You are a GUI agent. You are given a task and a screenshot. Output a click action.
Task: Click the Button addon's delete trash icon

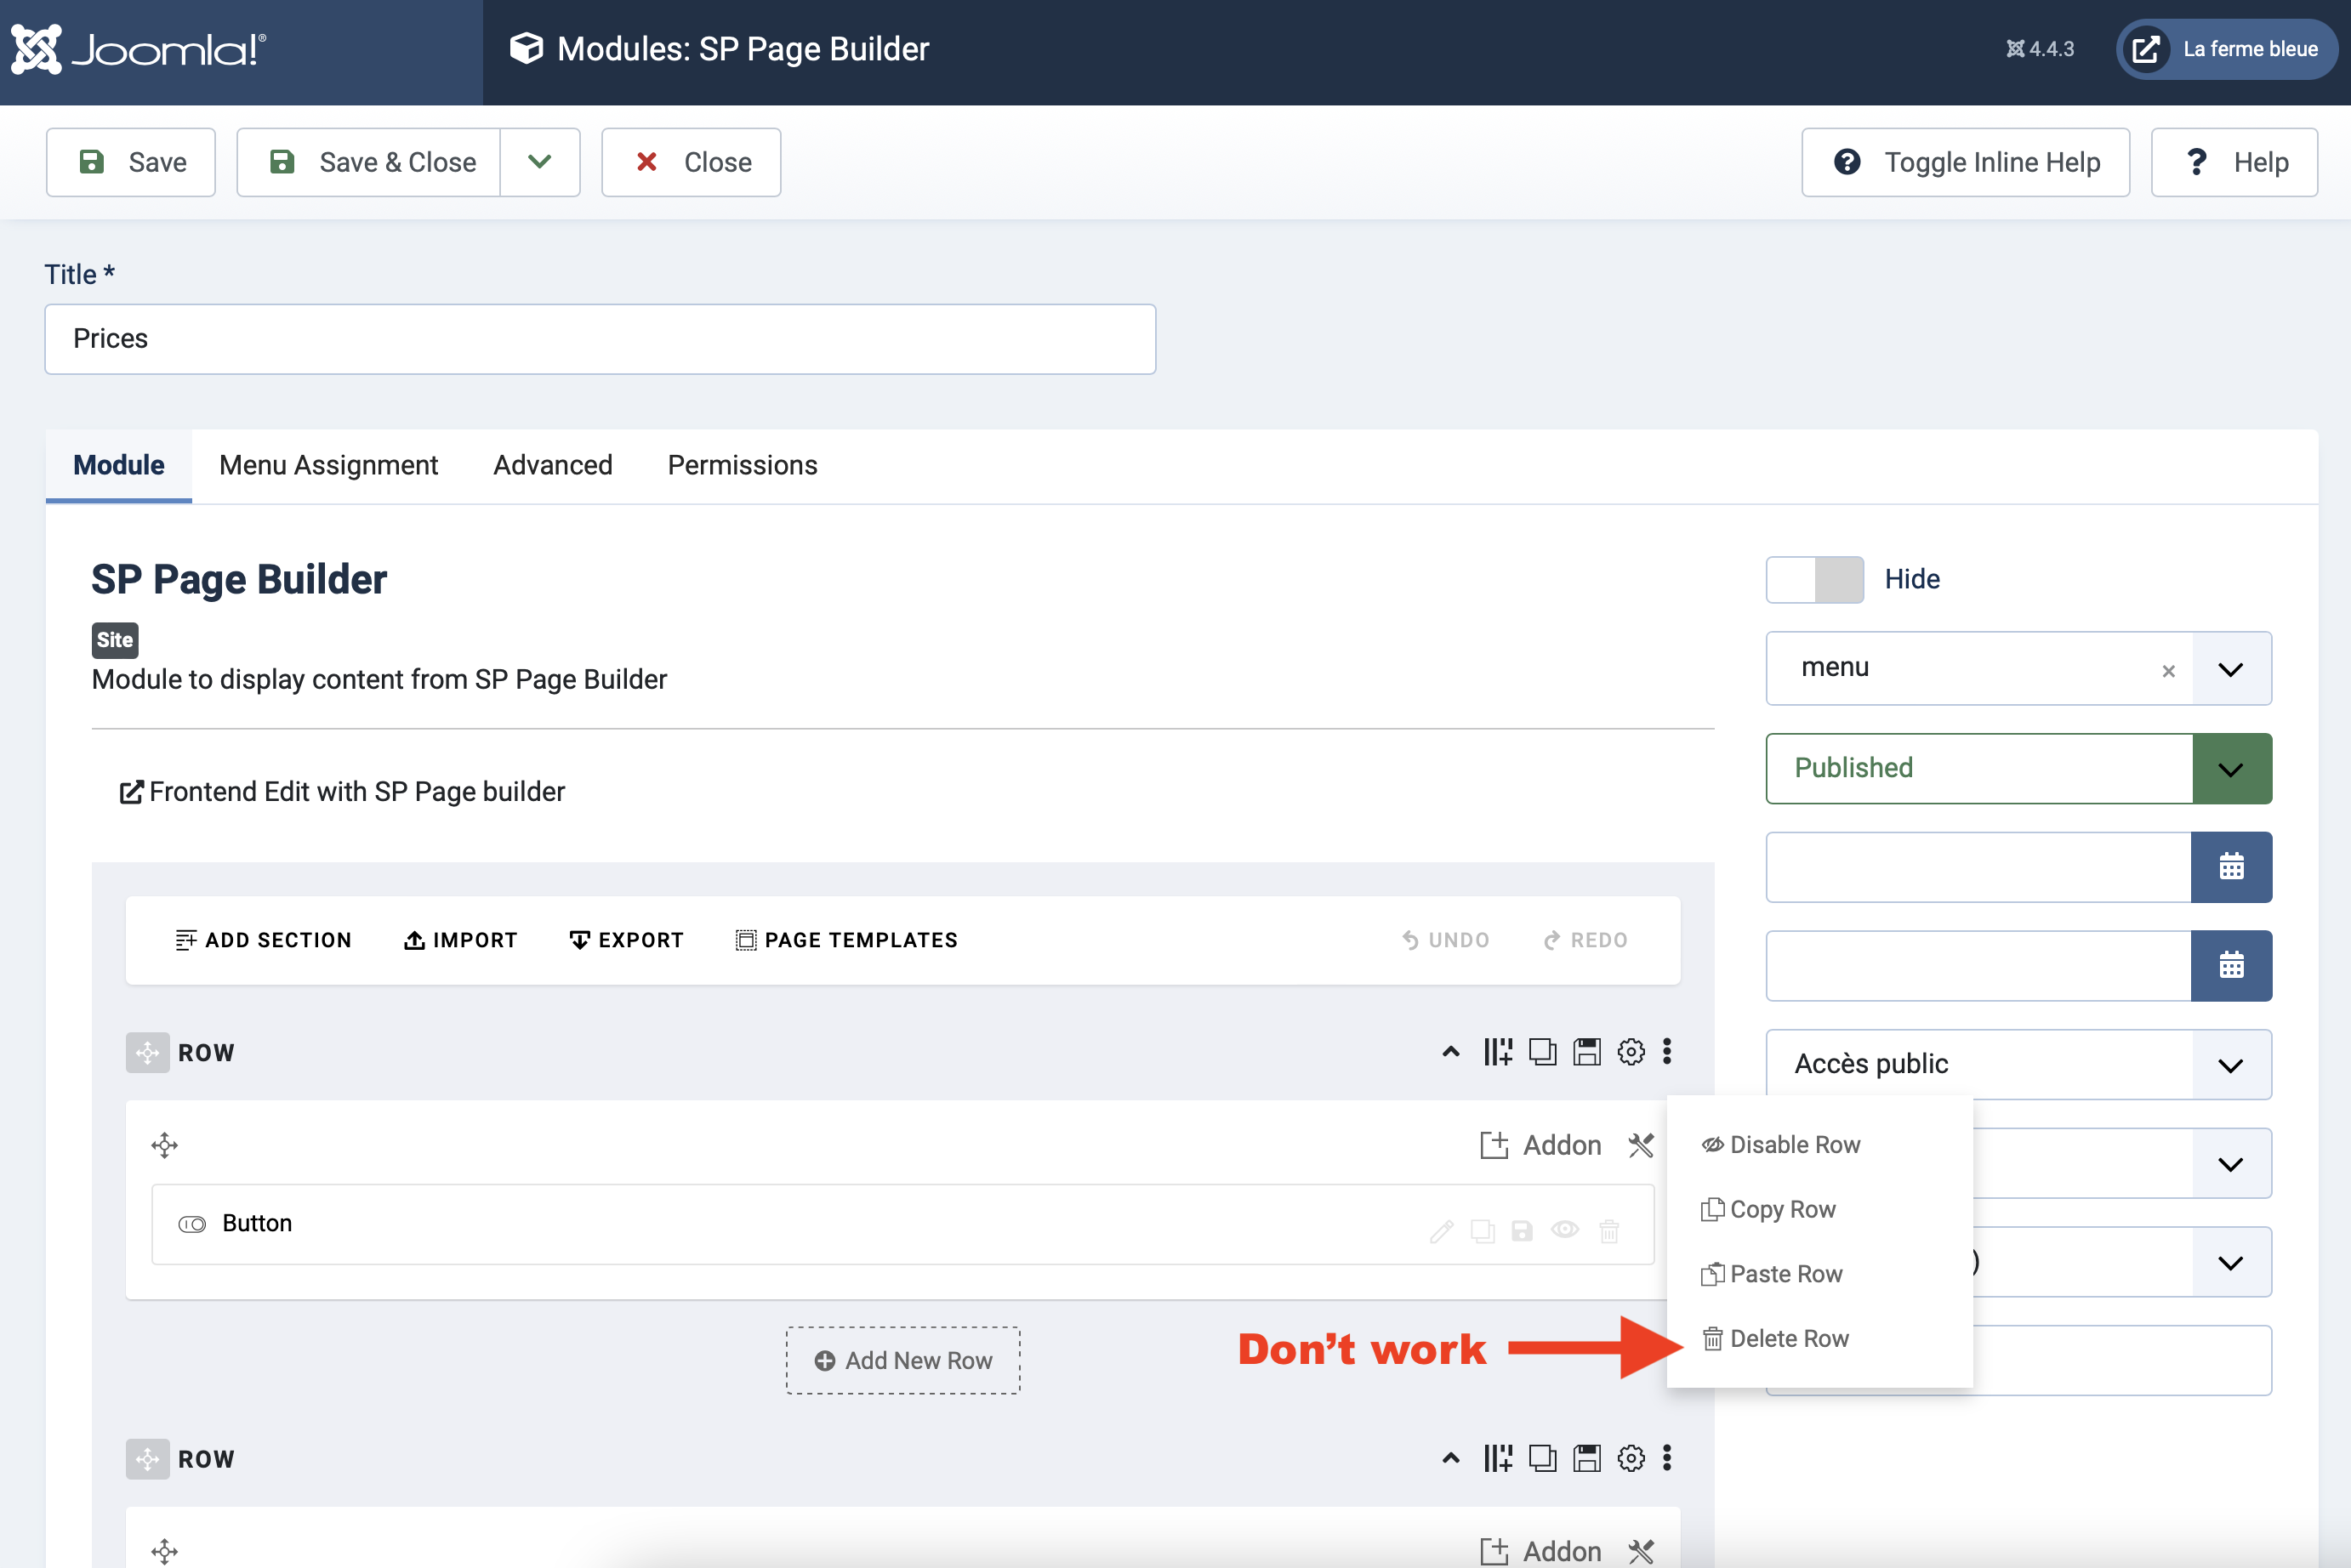pyautogui.click(x=1609, y=1231)
